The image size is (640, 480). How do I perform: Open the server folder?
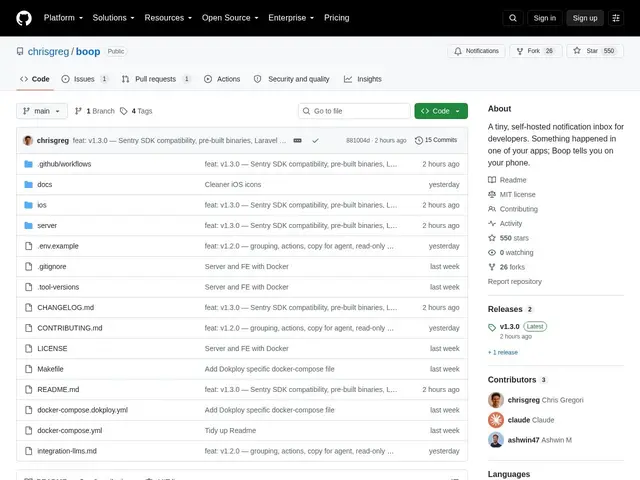47,225
